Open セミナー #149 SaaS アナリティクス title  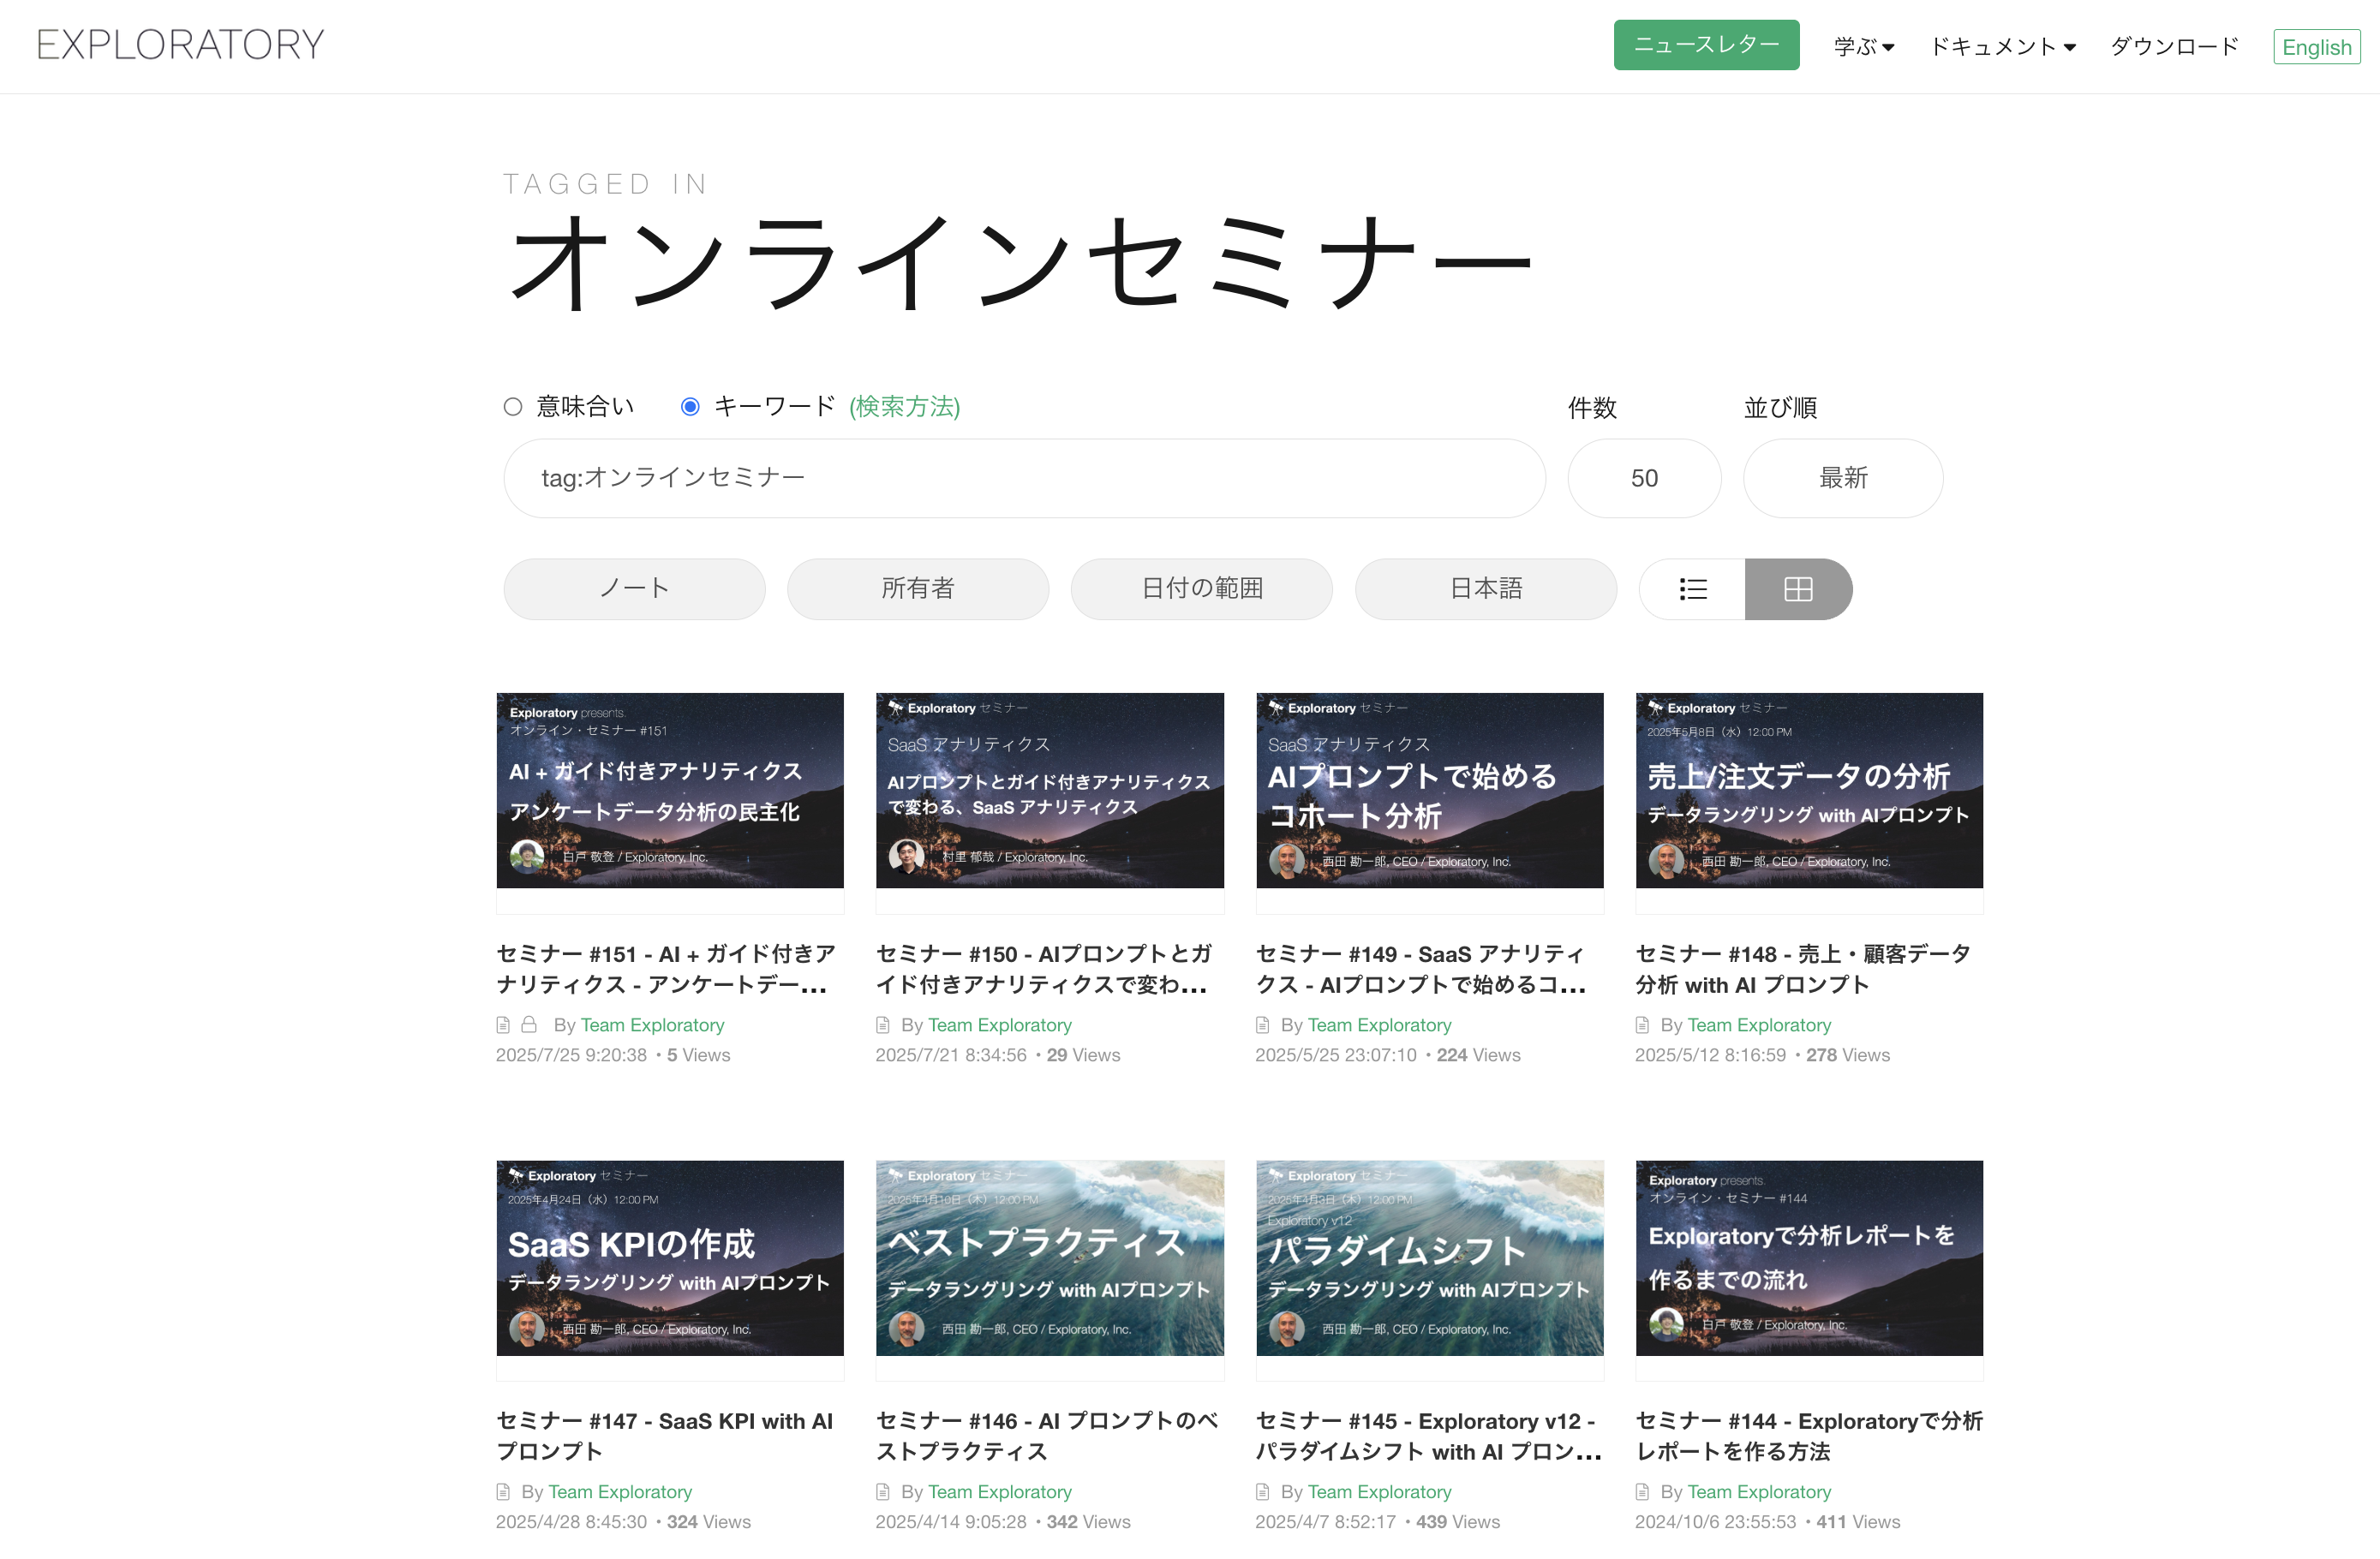pos(1421,969)
